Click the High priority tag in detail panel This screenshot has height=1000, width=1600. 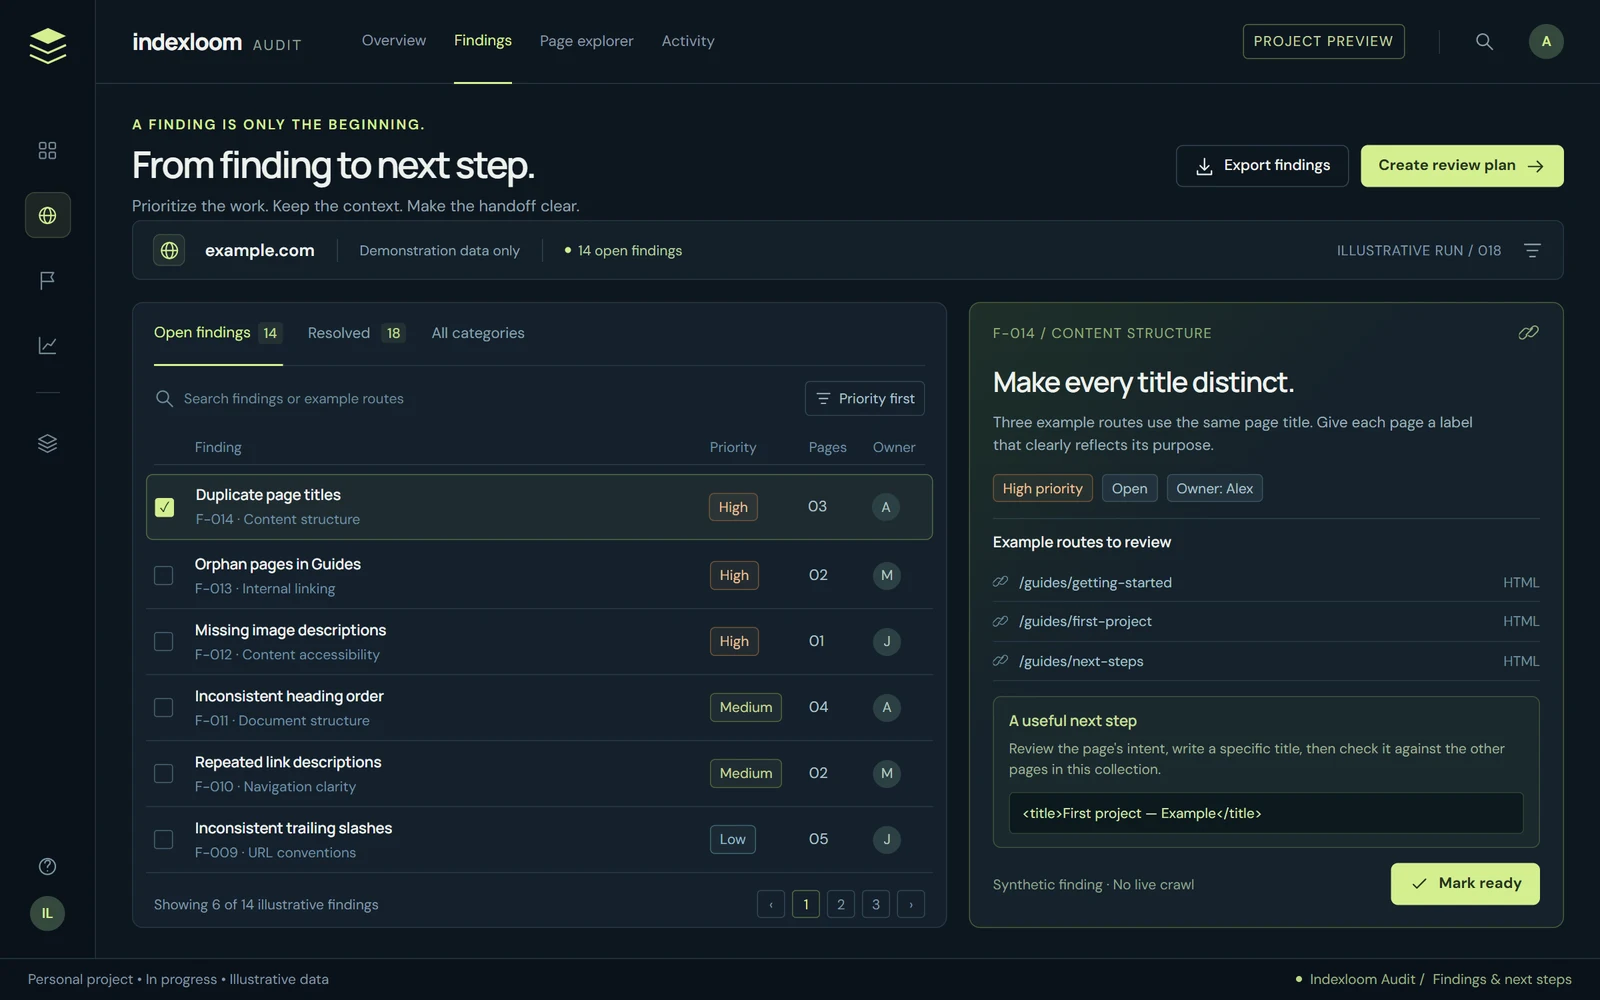pyautogui.click(x=1043, y=488)
